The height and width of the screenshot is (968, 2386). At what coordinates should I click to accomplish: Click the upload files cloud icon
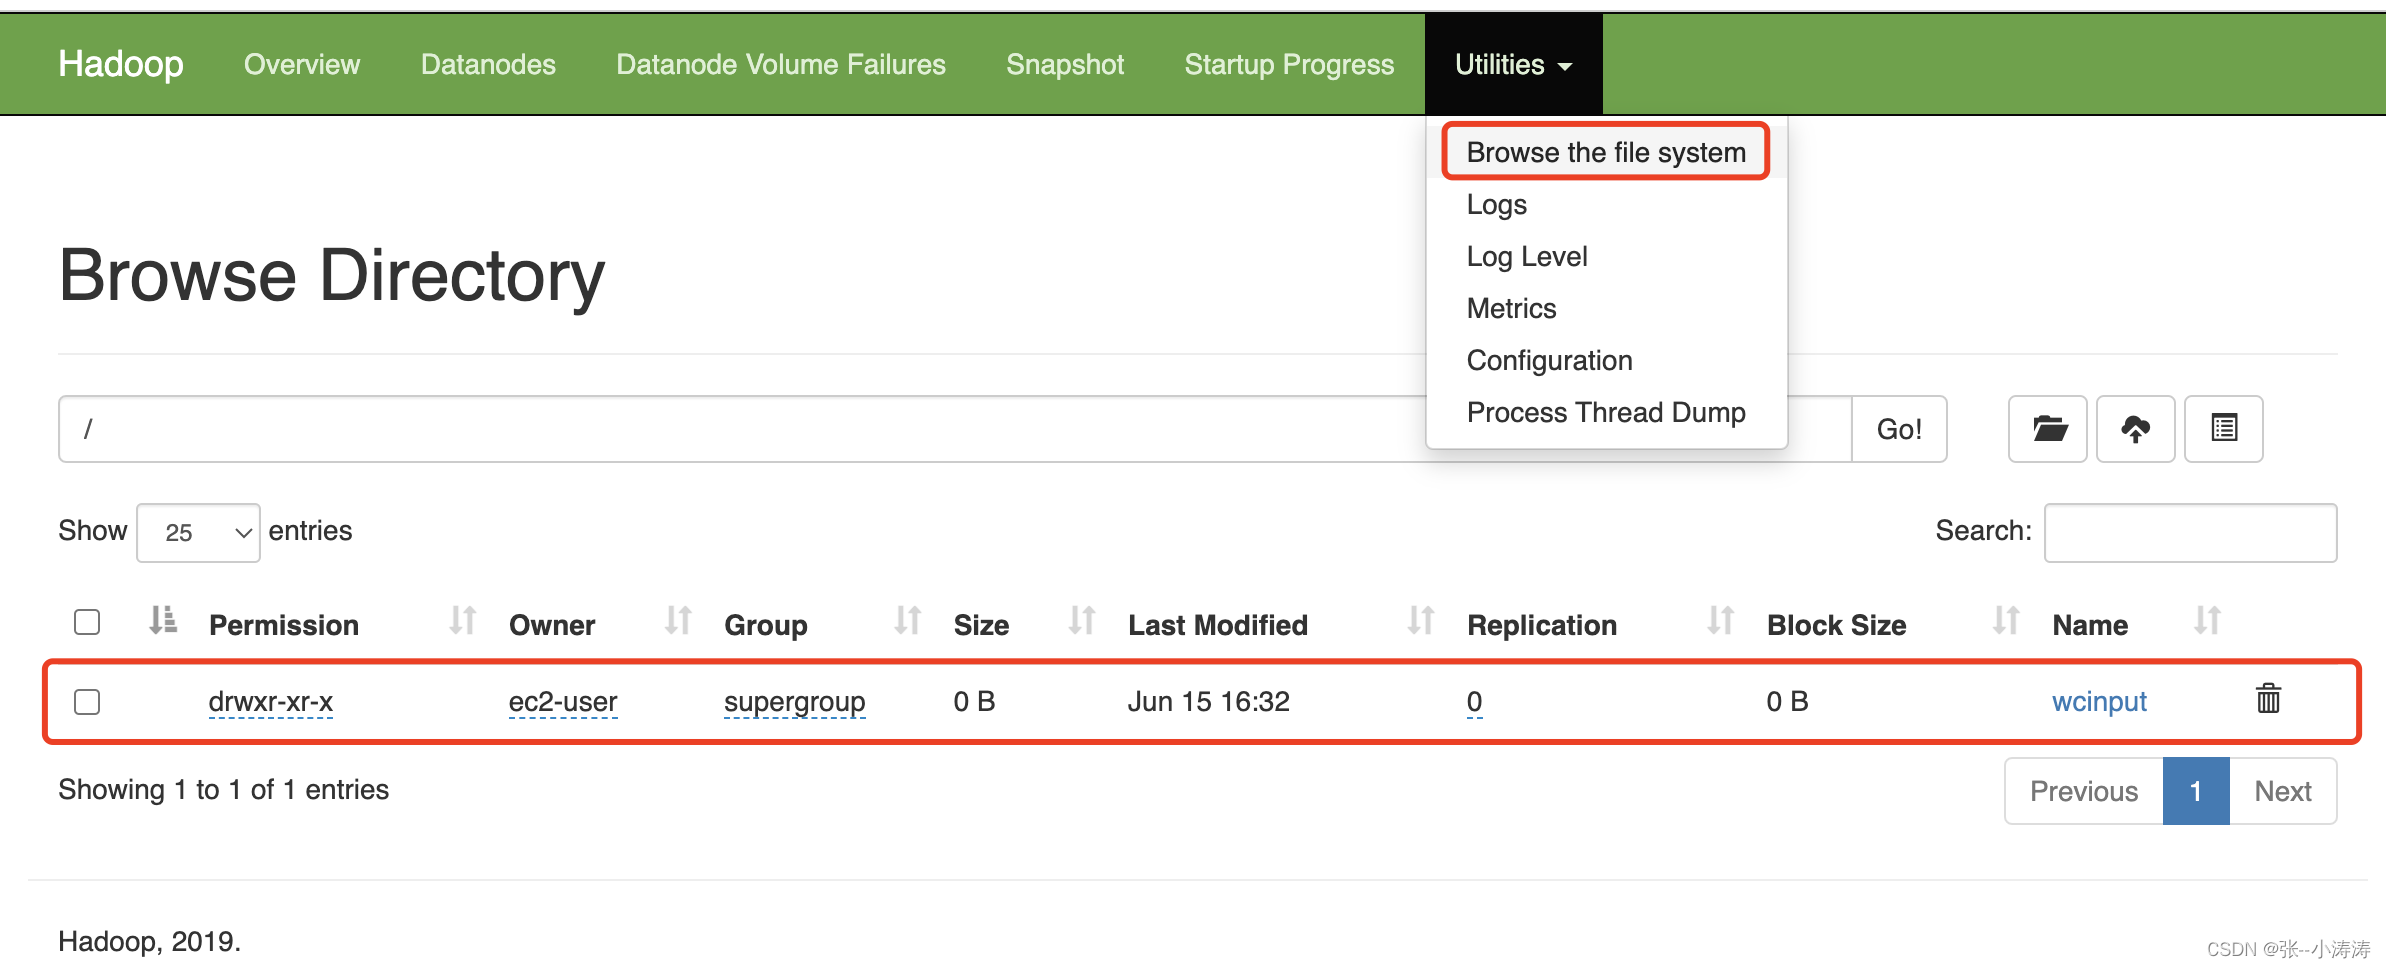click(x=2135, y=429)
